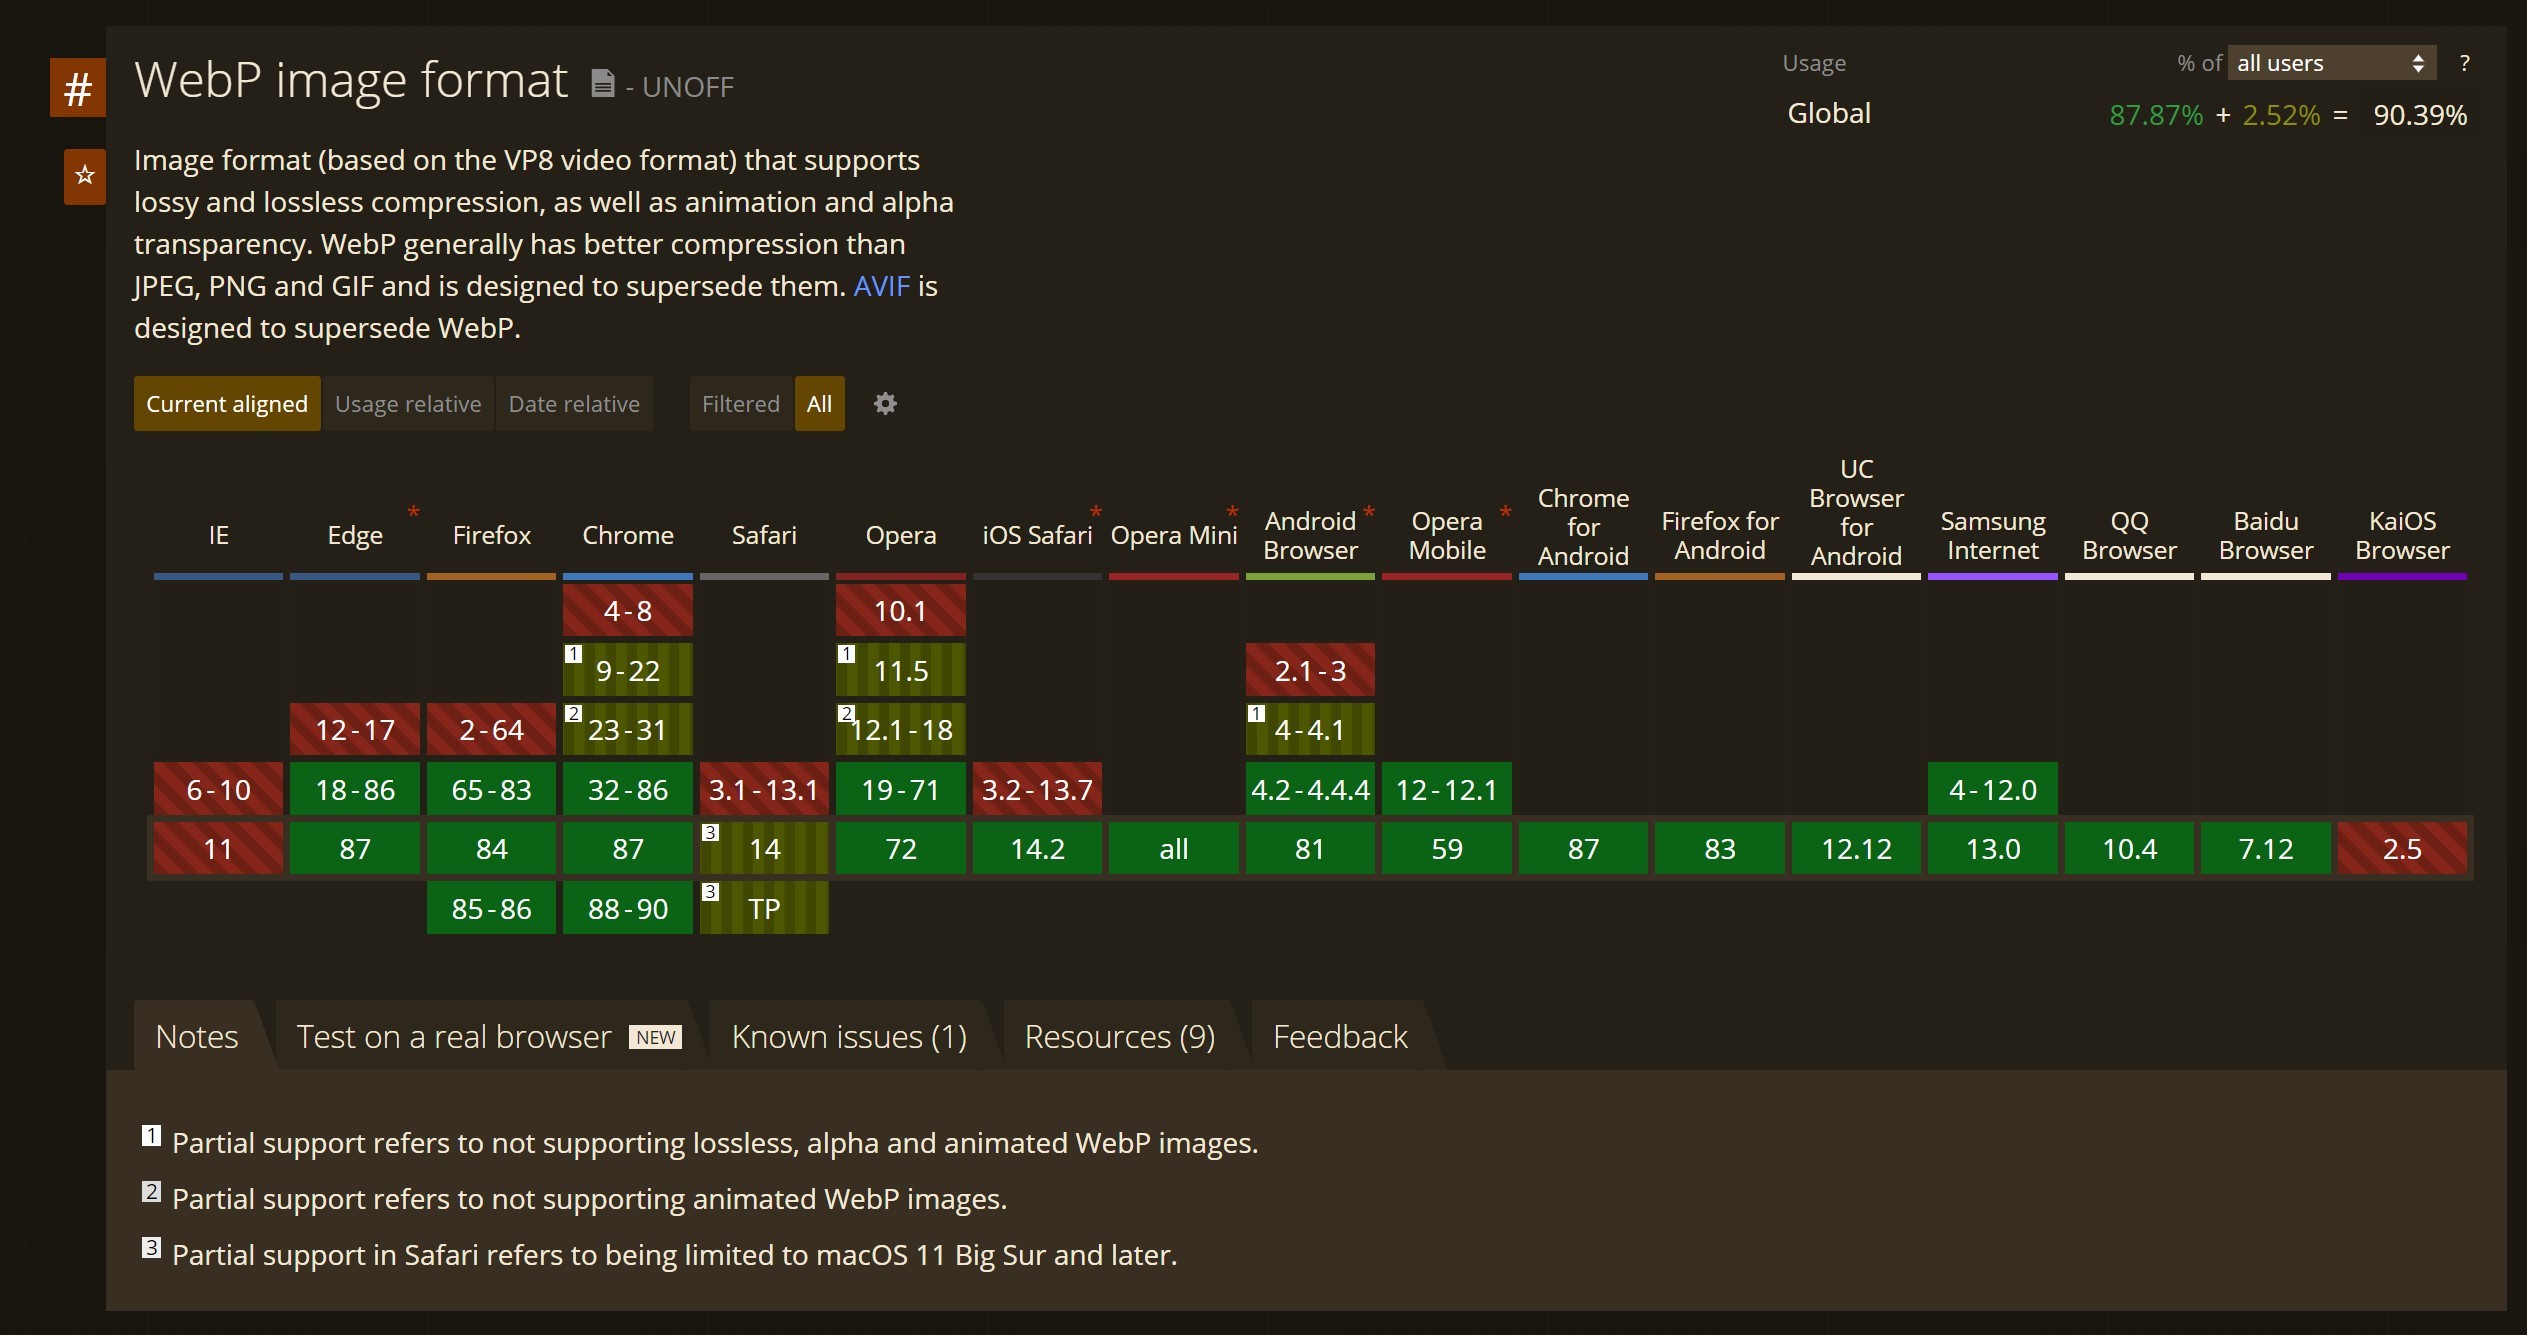Toggle Filtered browser view
2527x1335 pixels.
(740, 404)
